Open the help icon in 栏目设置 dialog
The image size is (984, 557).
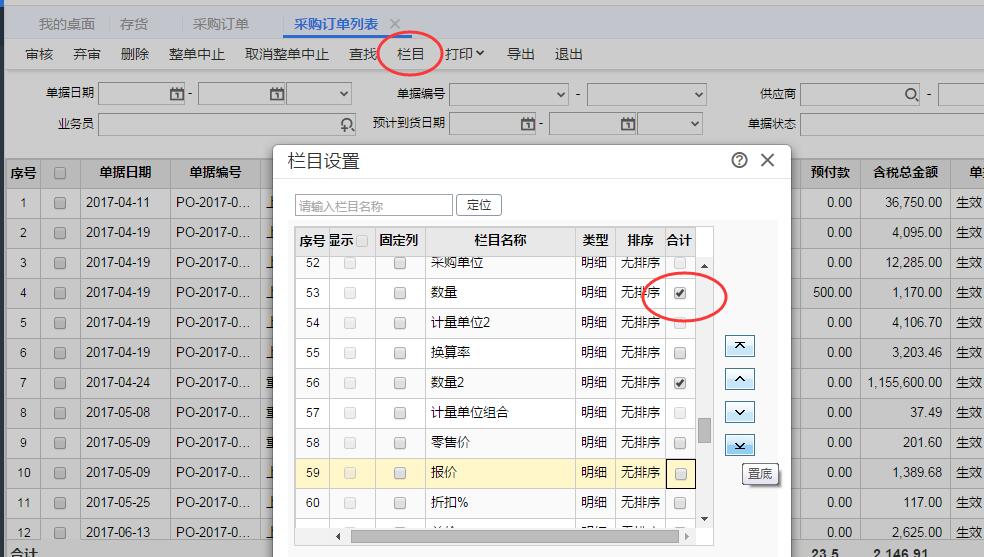740,160
